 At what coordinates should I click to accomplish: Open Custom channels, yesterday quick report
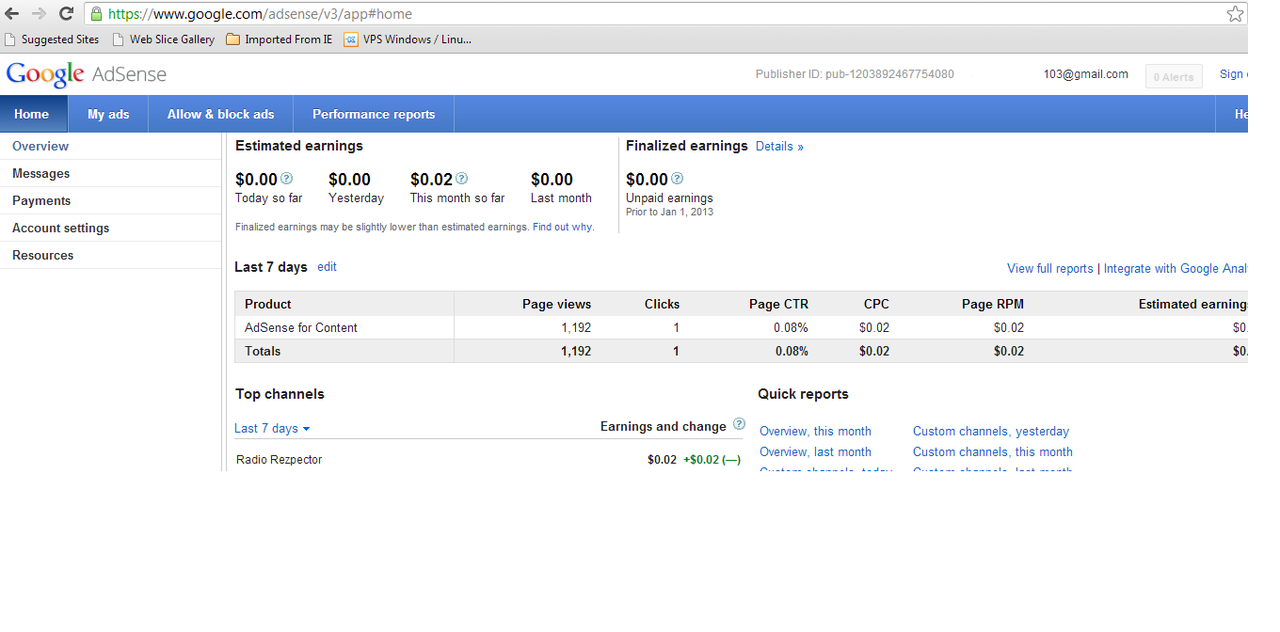point(991,431)
